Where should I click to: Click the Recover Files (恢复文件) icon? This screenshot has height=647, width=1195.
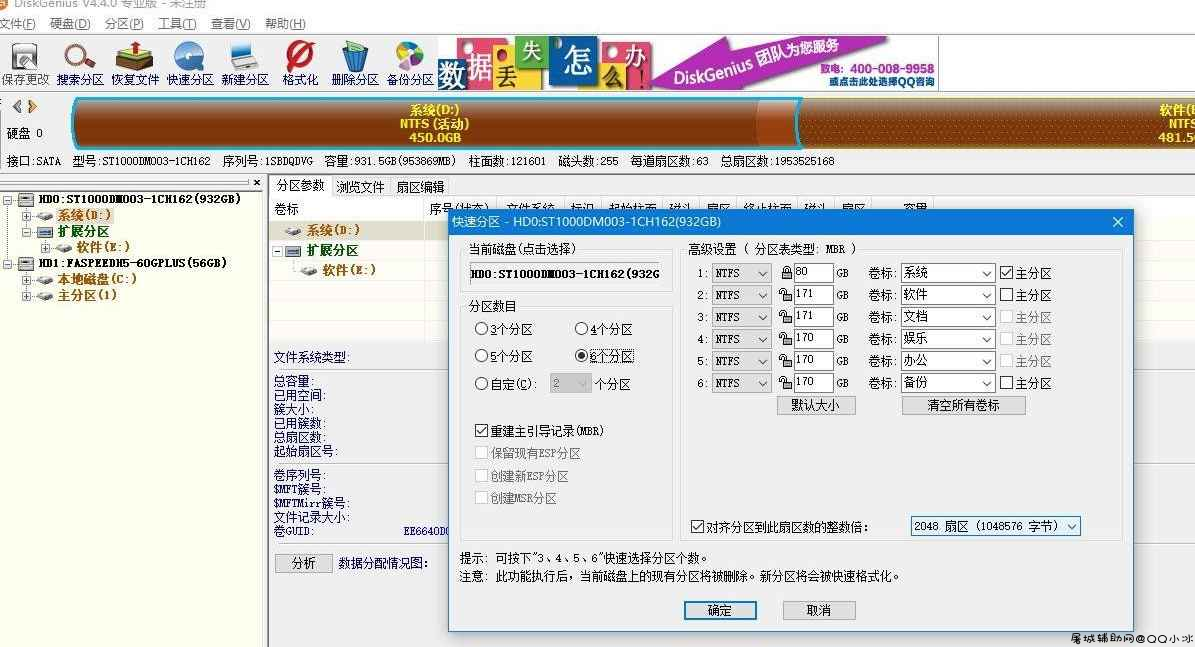click(135, 64)
